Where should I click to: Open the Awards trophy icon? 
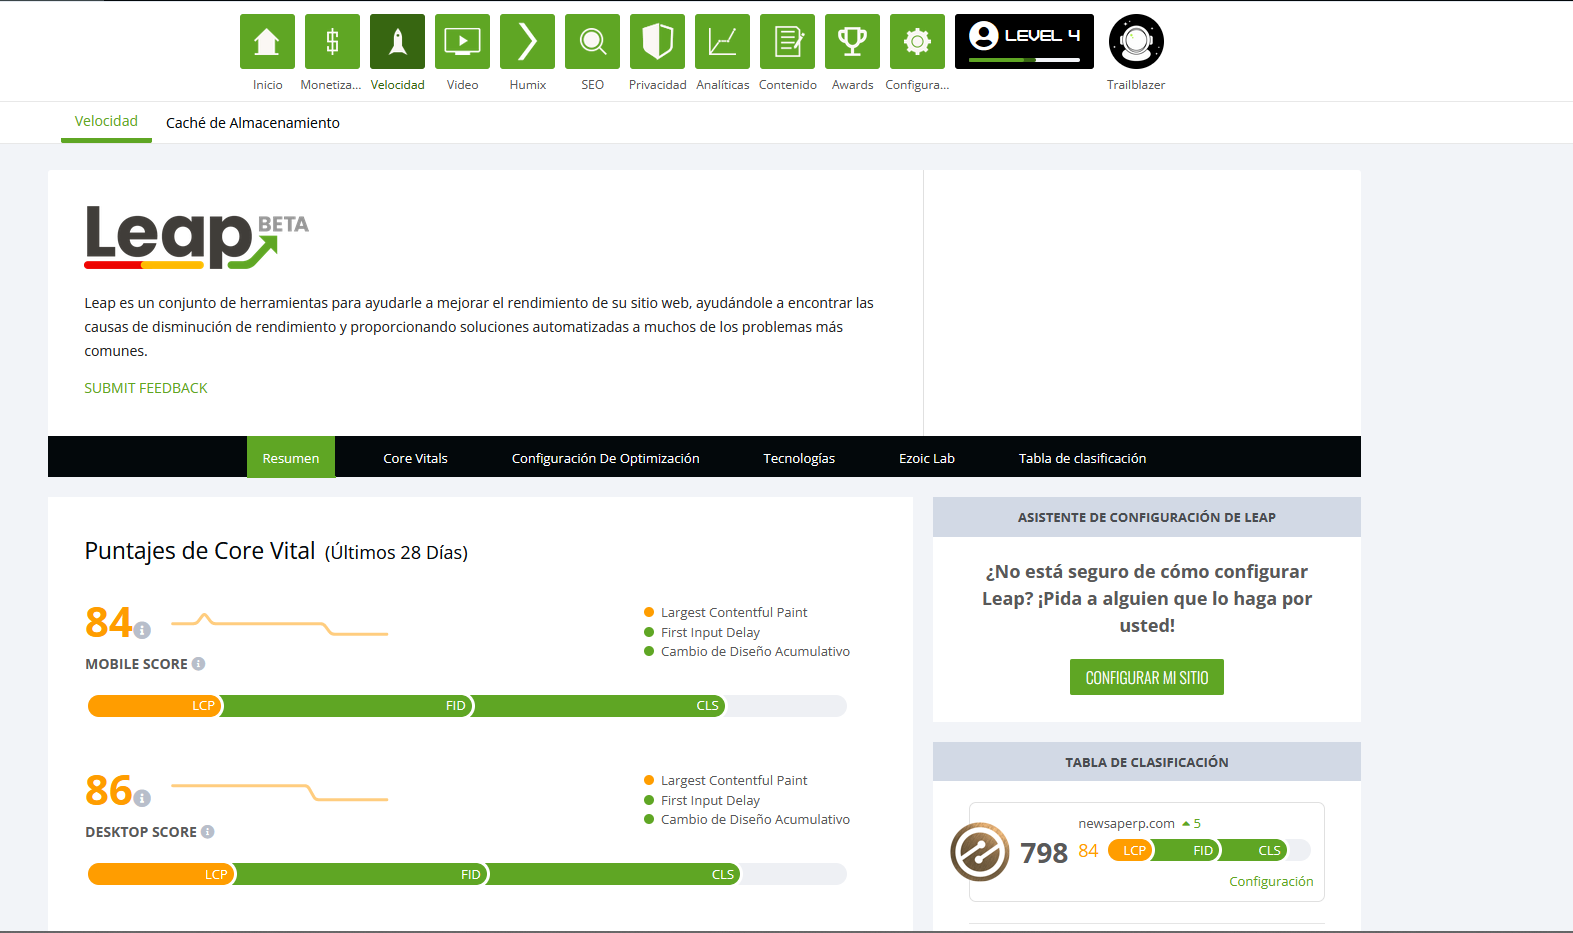point(852,42)
